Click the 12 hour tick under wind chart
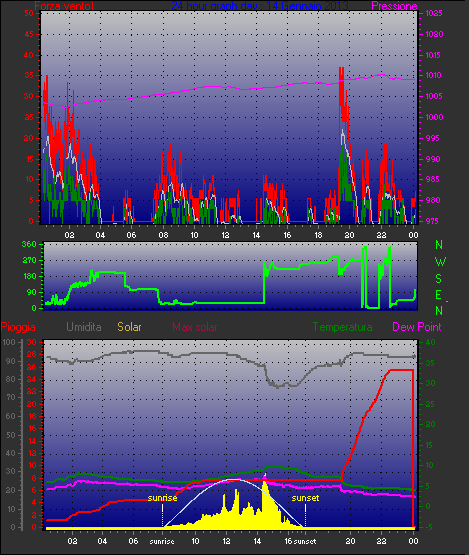 point(225,235)
